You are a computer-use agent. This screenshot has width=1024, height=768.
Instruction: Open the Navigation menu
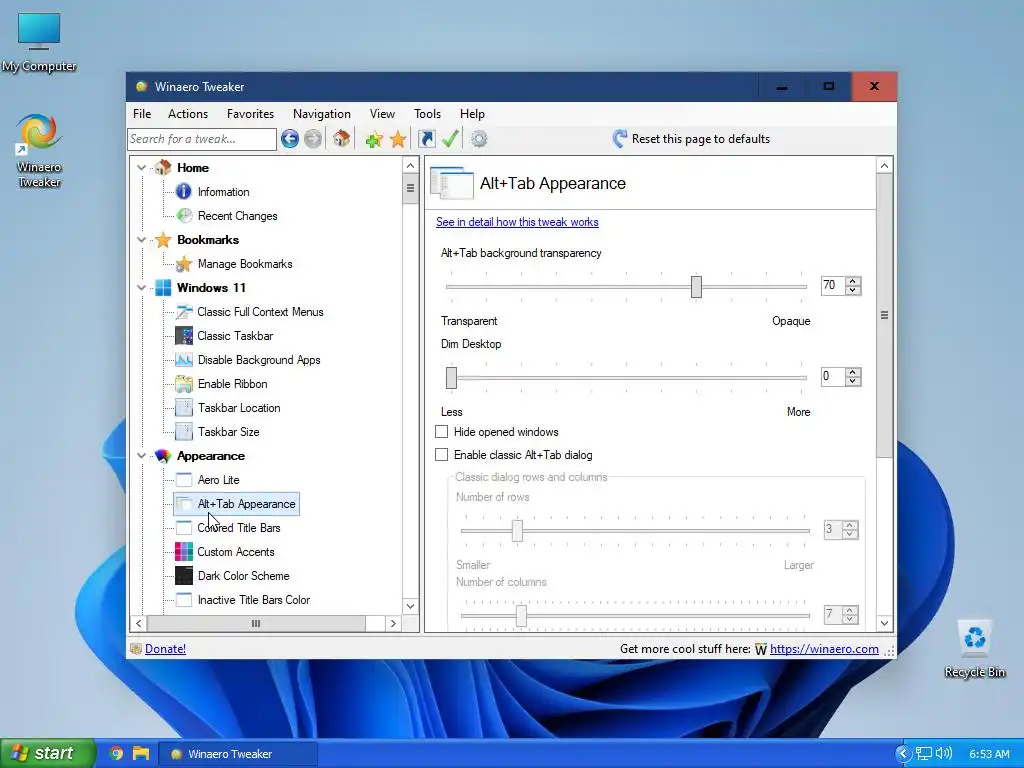(x=321, y=114)
